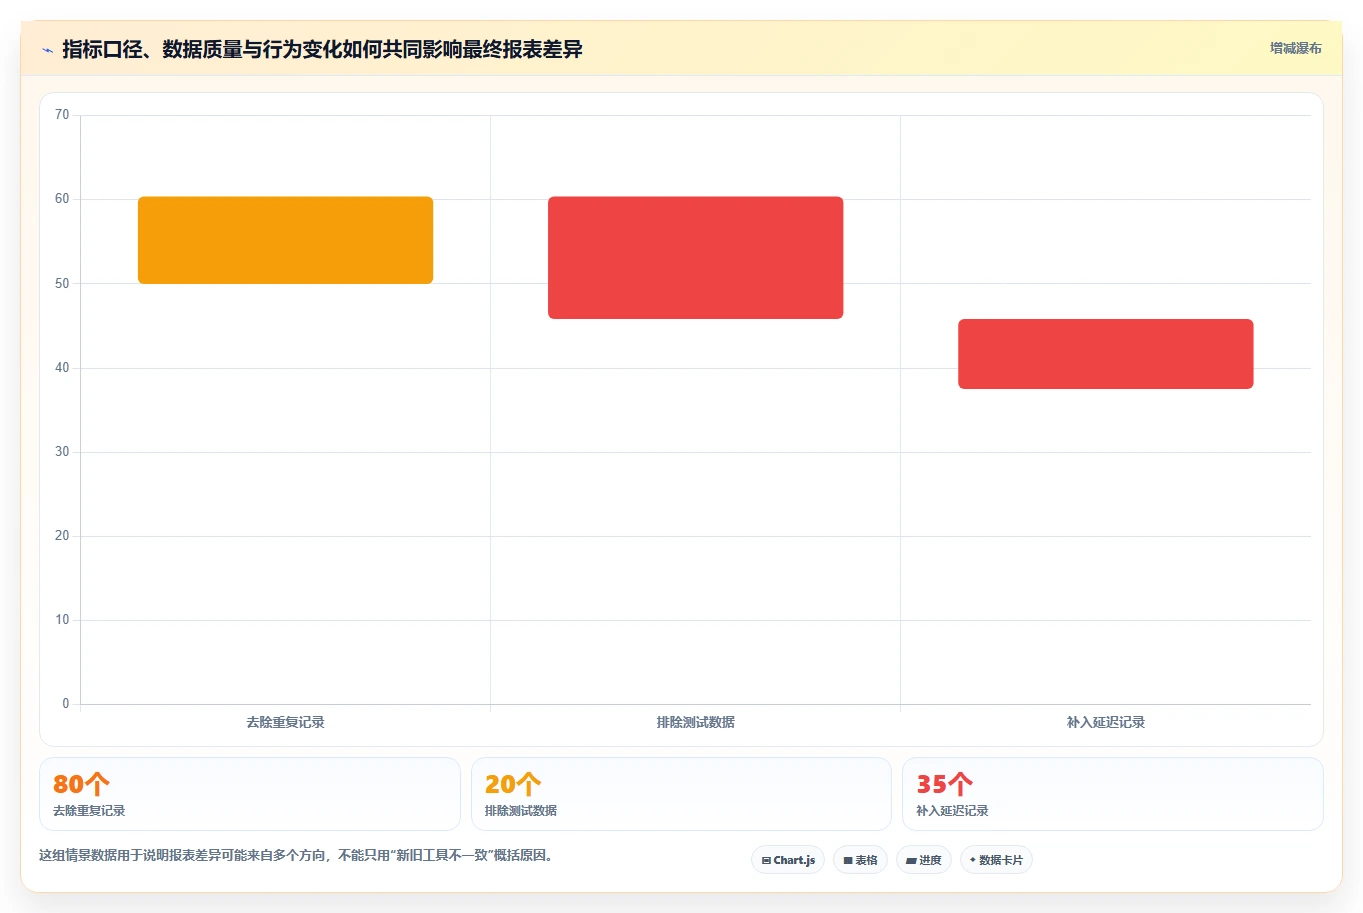Click the y-axis value 50
Viewport: 1363px width, 913px height.
(62, 284)
